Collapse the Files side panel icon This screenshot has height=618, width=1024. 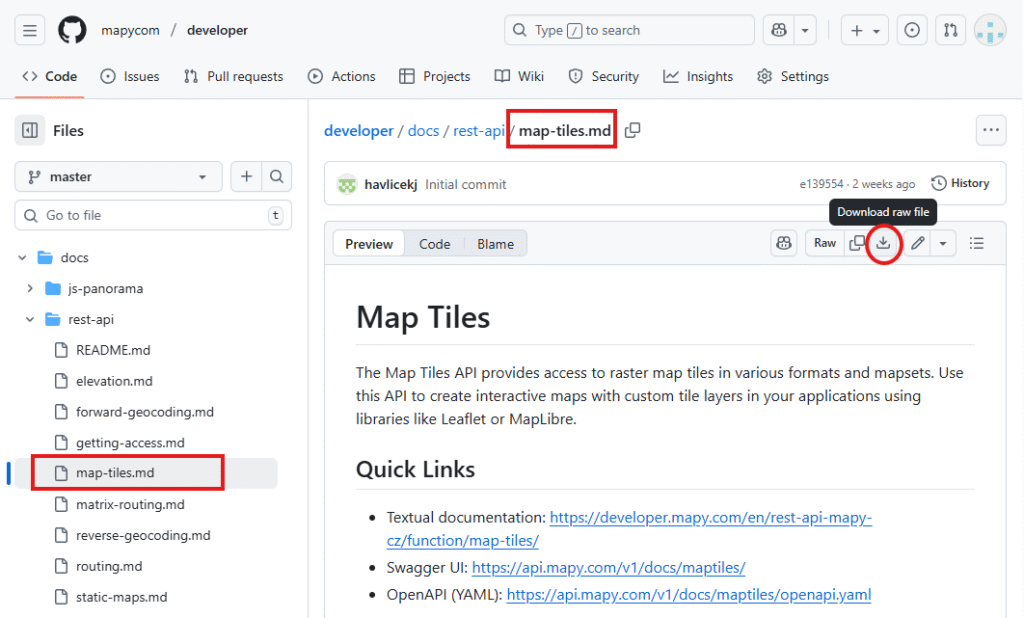point(30,130)
